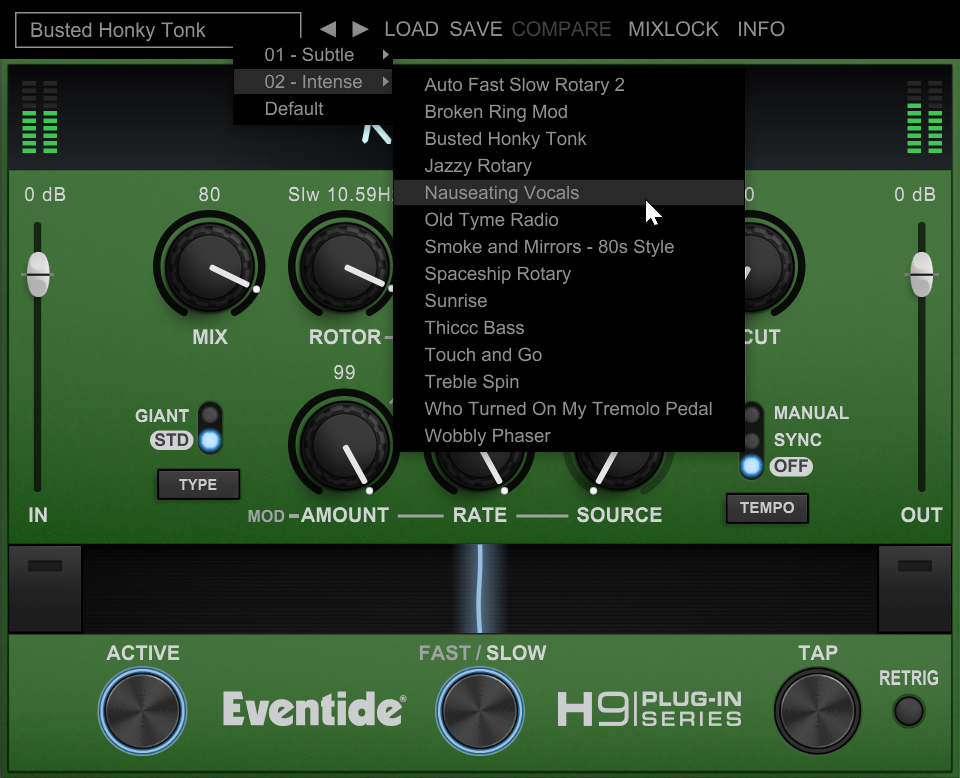960x778 pixels.
Task: Click the ACTIVE footswitch
Action: tap(143, 711)
